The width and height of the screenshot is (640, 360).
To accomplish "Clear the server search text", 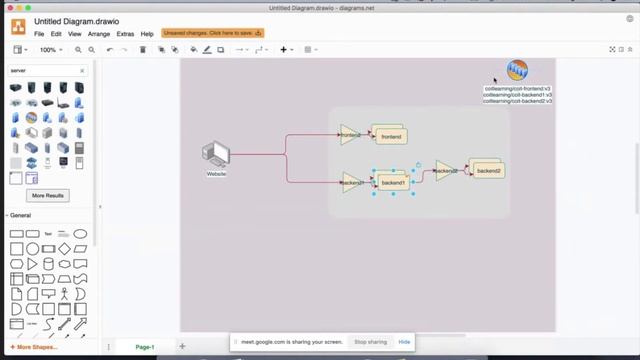I will click(82, 71).
